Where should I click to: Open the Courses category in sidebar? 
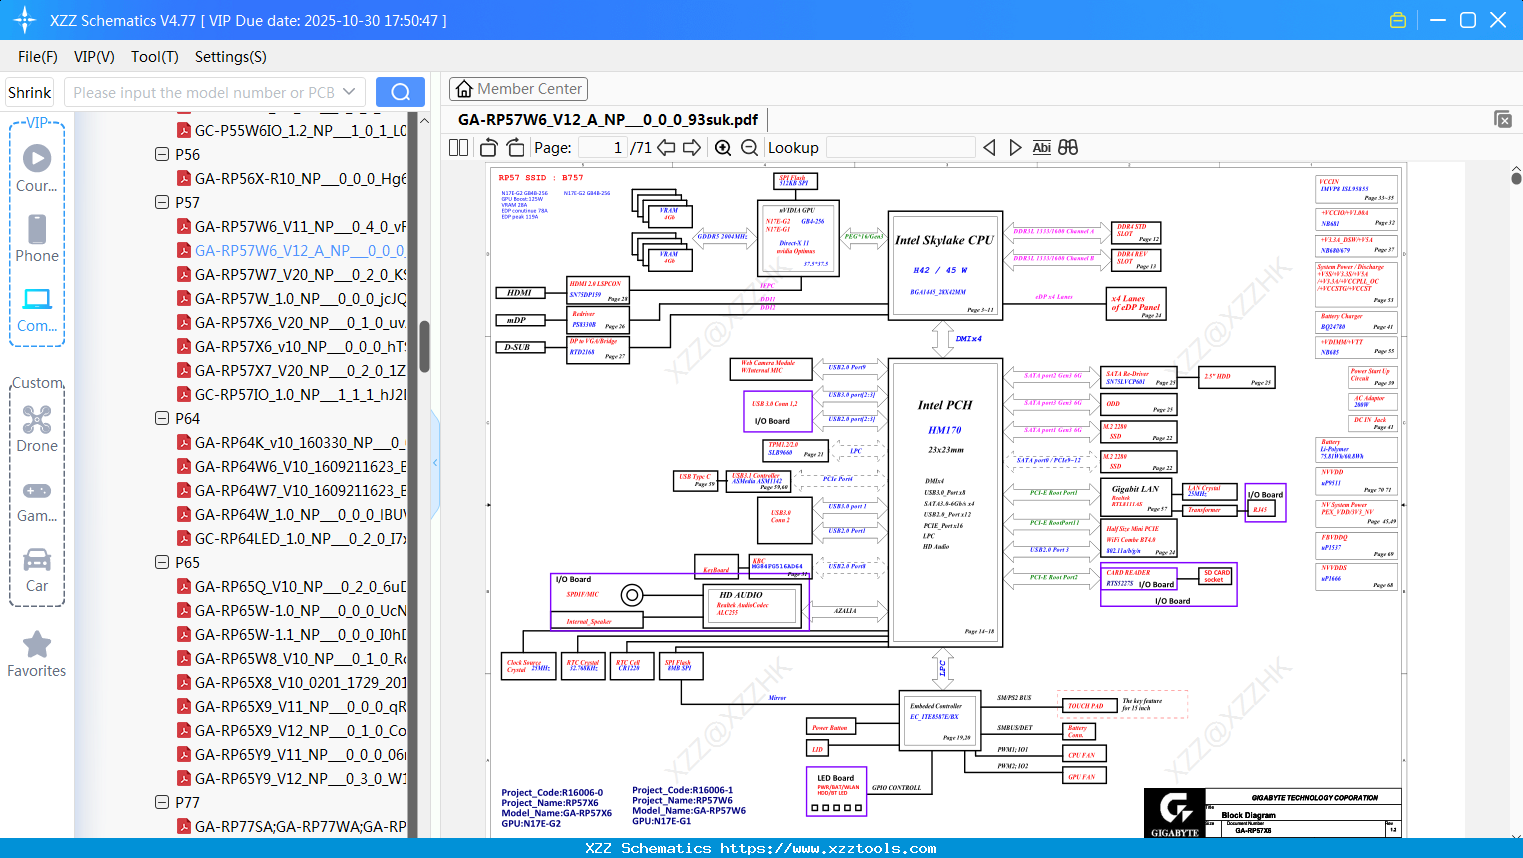click(x=37, y=167)
